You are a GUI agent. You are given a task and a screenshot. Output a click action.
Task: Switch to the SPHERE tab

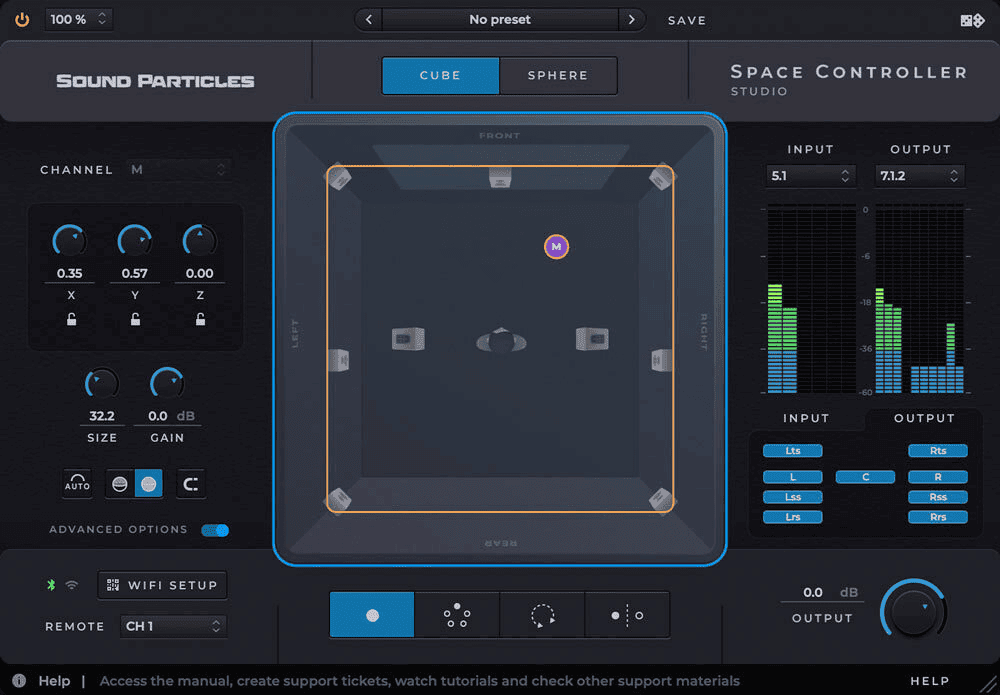[557, 75]
